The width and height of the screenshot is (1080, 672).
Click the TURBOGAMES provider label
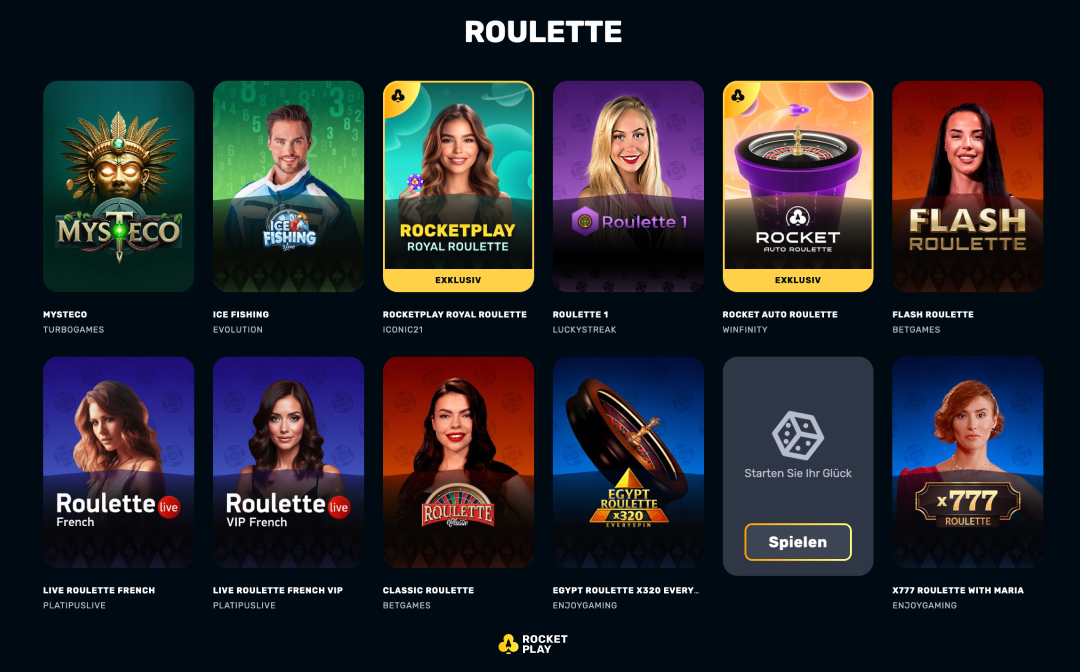74,330
